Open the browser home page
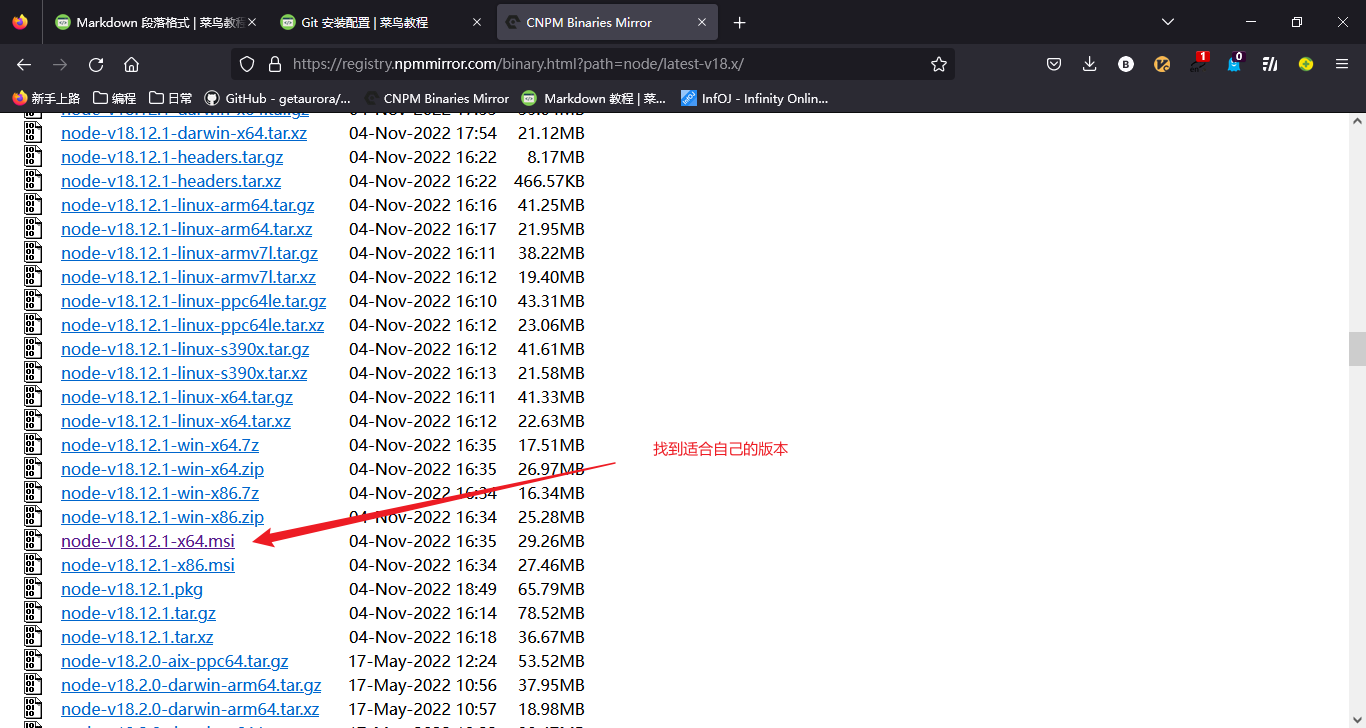1366x728 pixels. coord(131,64)
